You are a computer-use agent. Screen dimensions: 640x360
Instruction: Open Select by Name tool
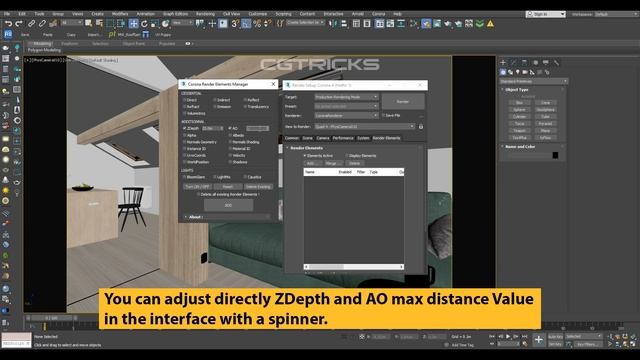tap(99, 24)
